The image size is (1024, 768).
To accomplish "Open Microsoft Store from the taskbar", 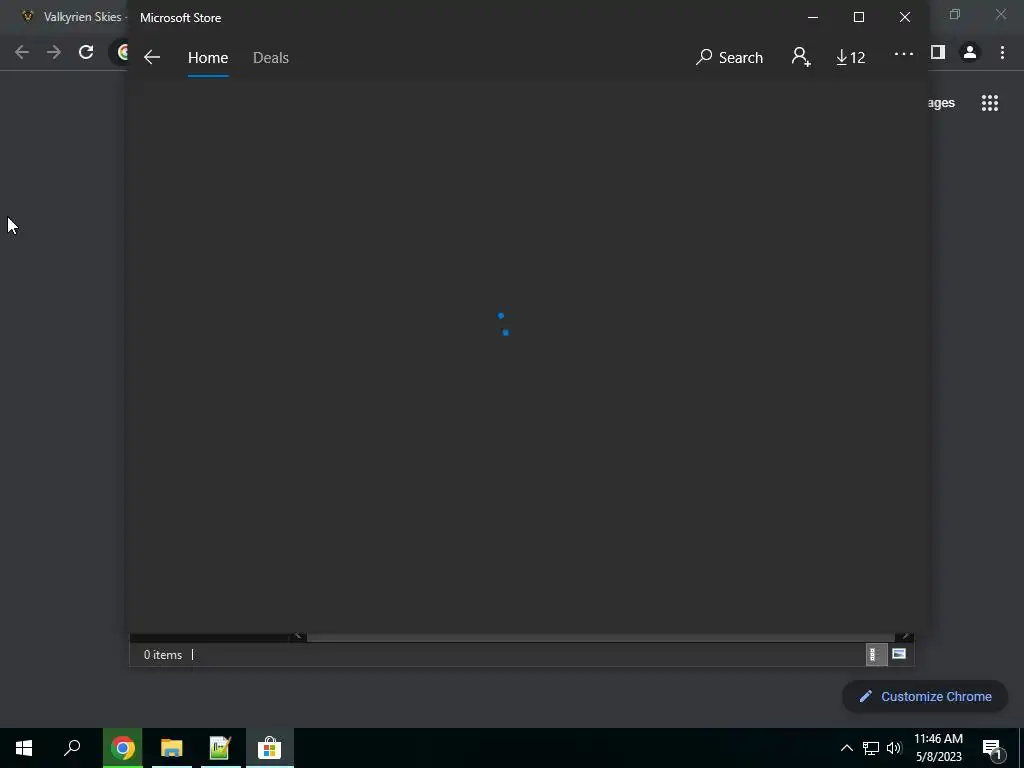I will point(269,748).
